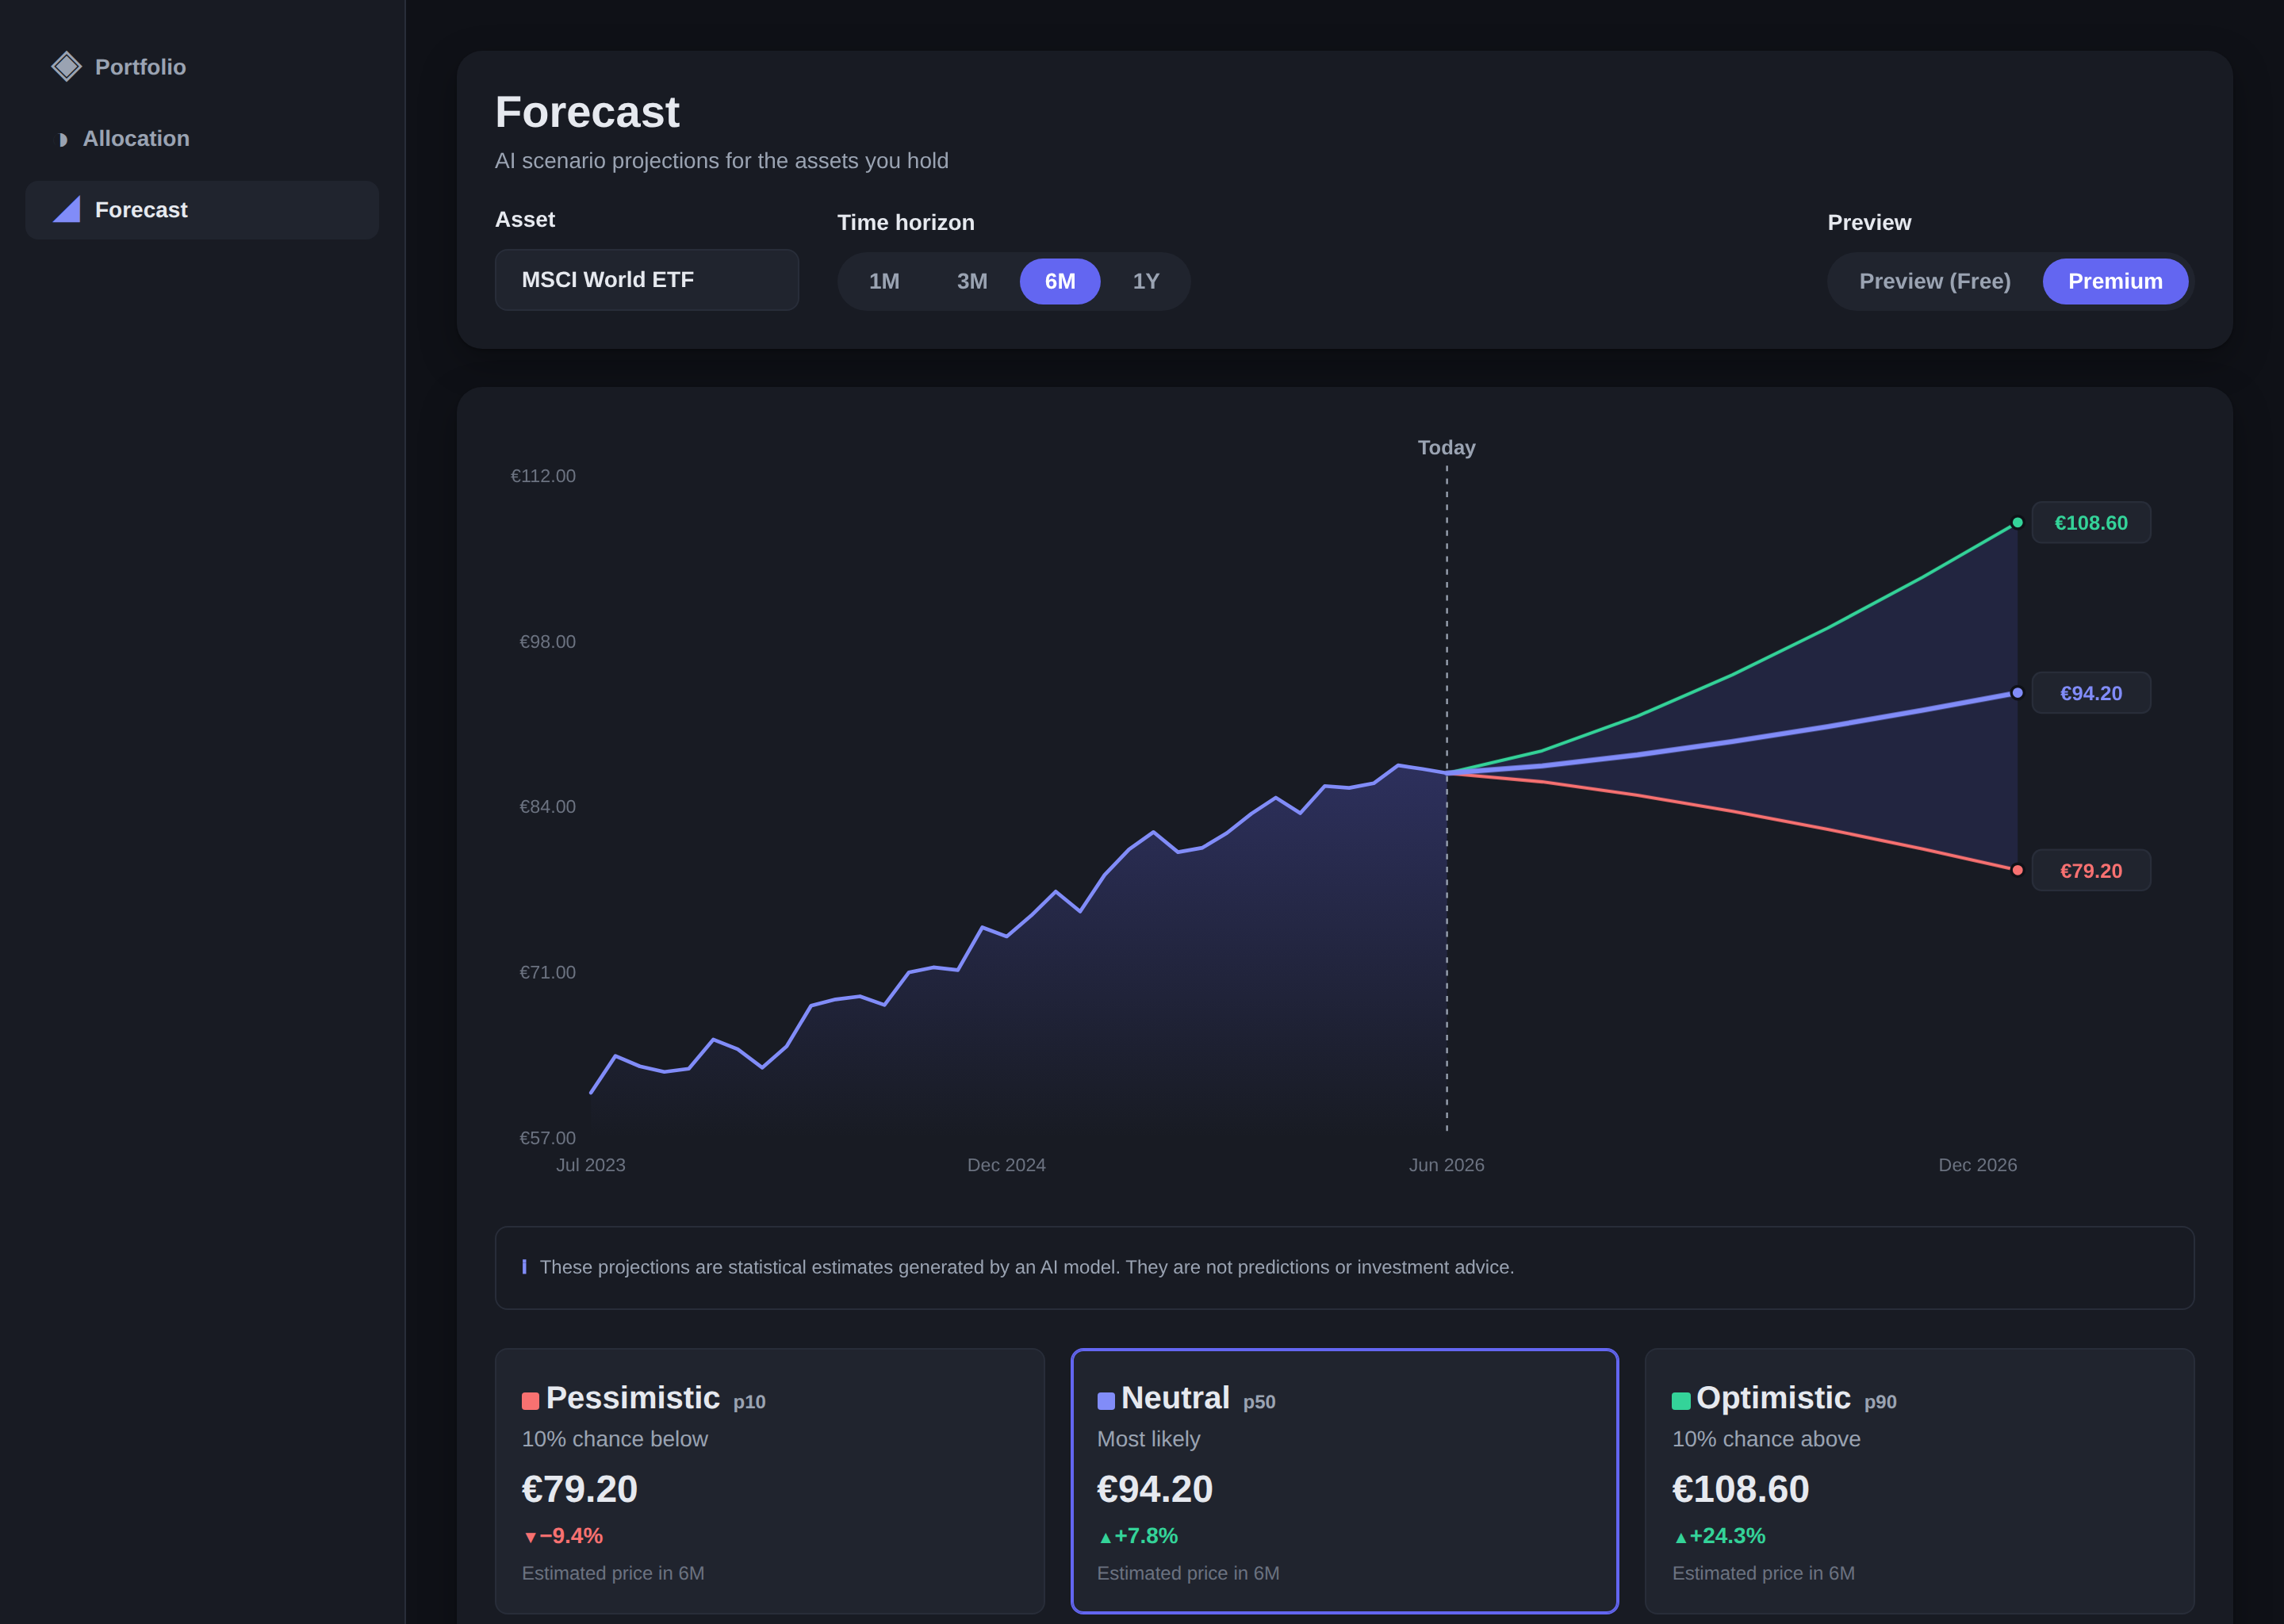Click the Most likely text
The image size is (2284, 1624).
(x=1148, y=1439)
